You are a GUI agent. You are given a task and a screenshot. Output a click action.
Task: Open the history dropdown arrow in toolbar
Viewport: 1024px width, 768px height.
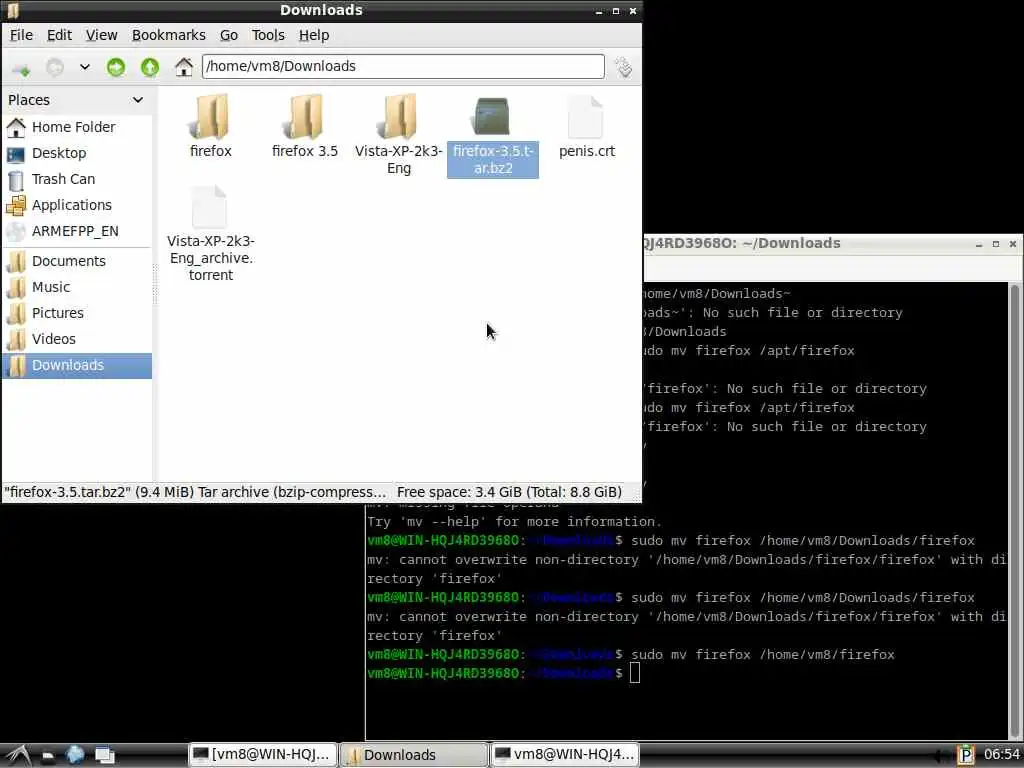[85, 67]
